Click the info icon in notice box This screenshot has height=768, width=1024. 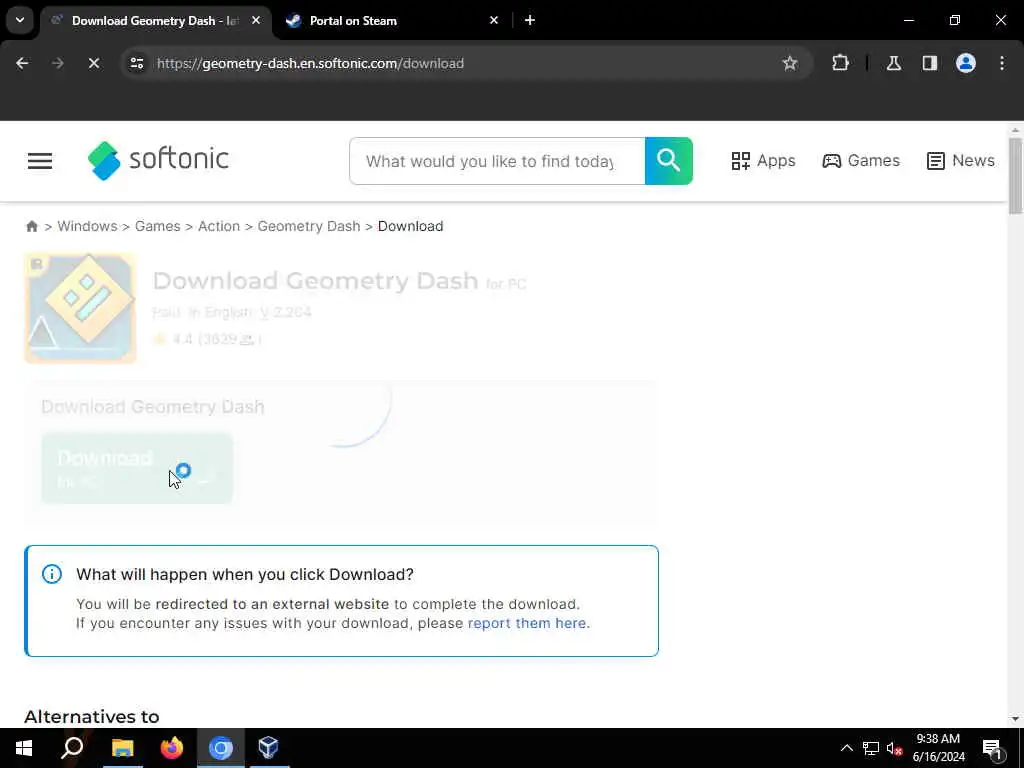(52, 574)
